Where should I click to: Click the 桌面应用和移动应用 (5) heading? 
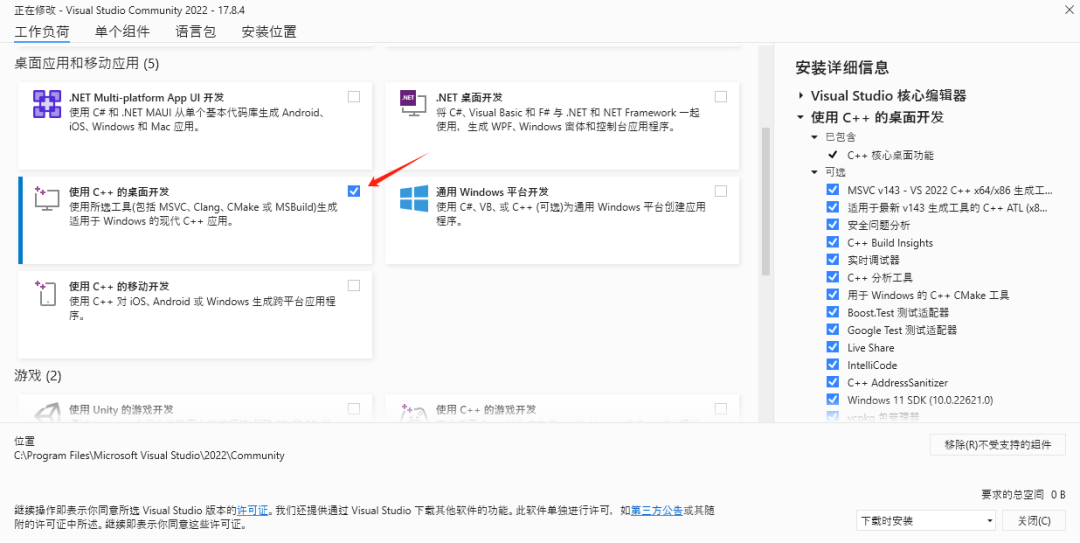pos(87,64)
